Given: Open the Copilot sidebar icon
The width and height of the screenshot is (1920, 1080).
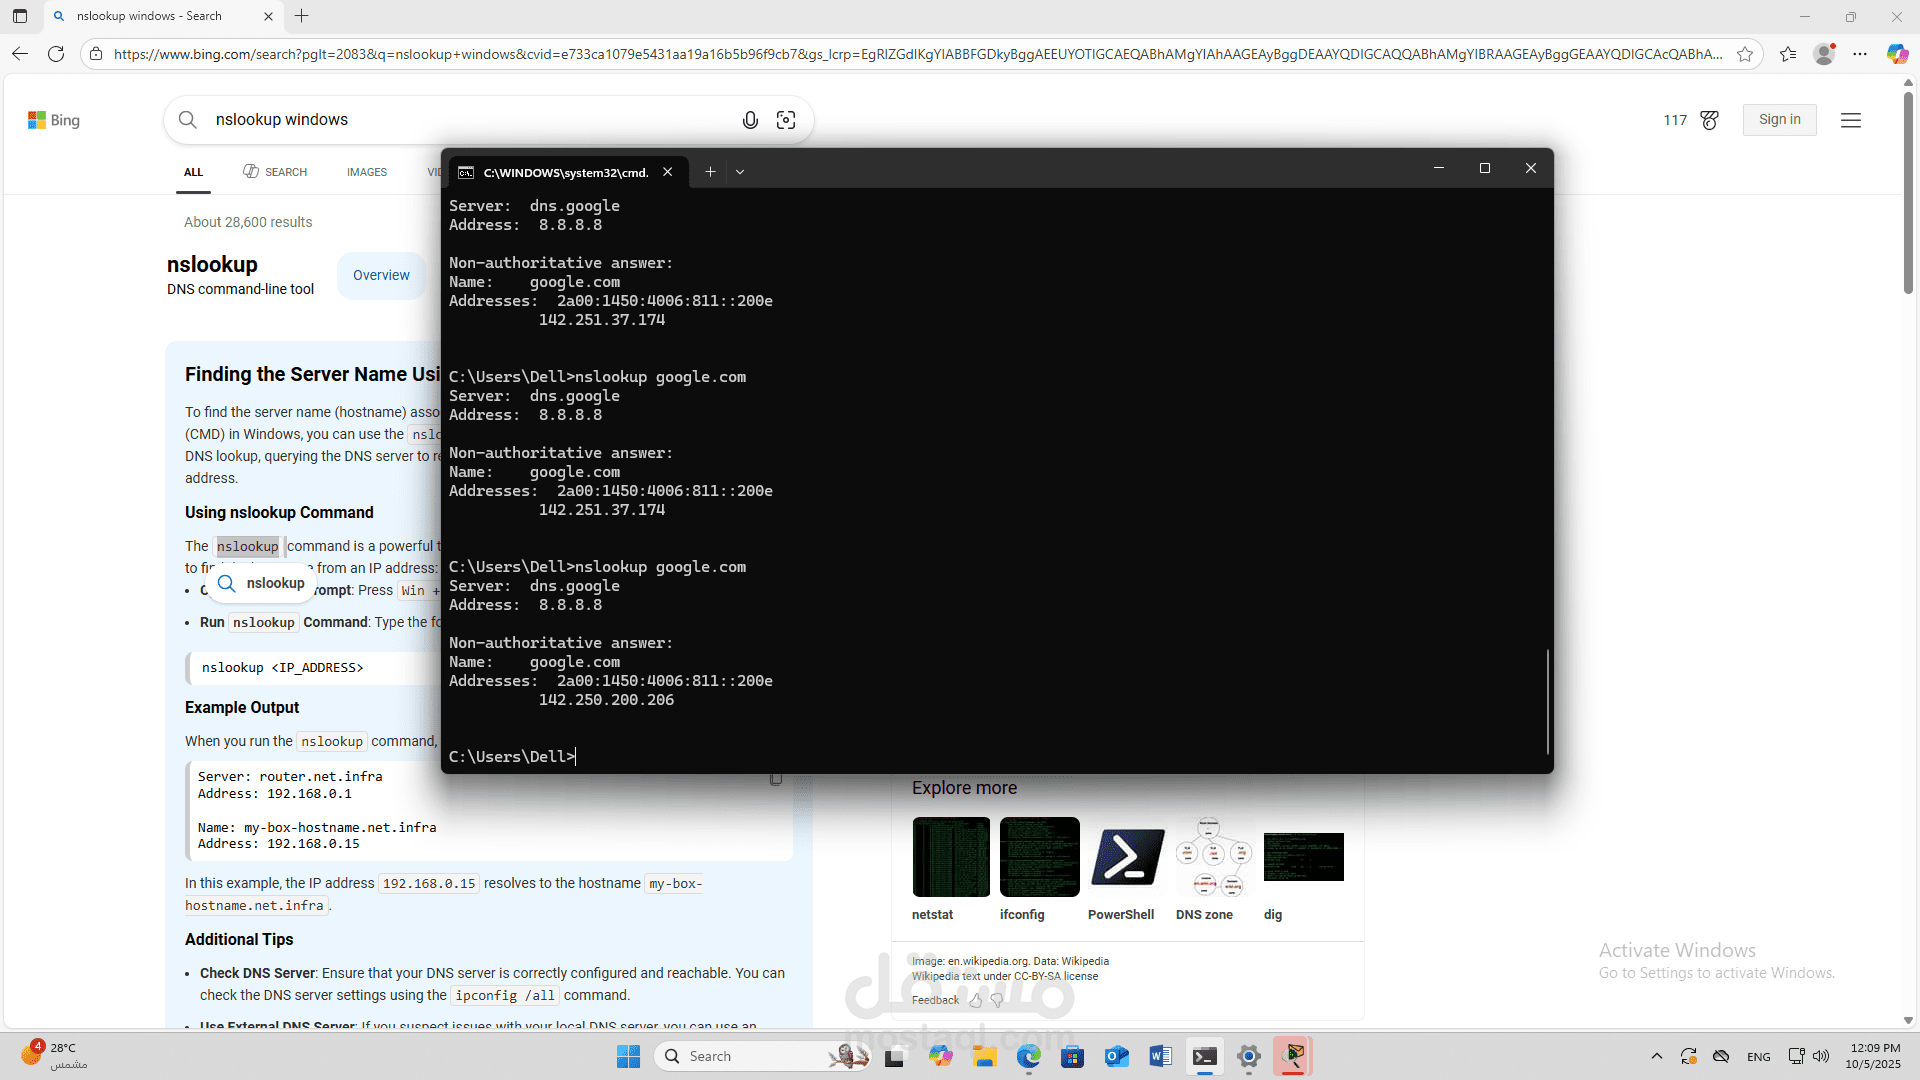Looking at the screenshot, I should pos(1897,54).
